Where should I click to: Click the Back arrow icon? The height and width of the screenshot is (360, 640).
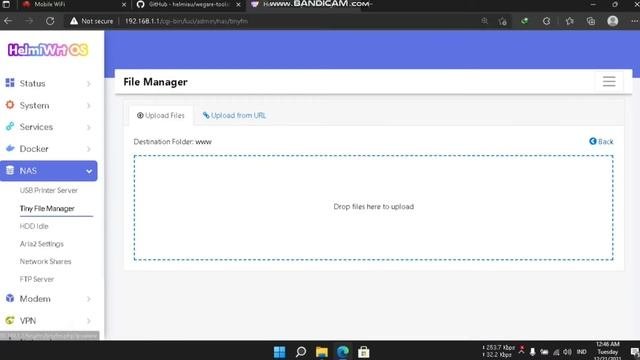[593, 141]
